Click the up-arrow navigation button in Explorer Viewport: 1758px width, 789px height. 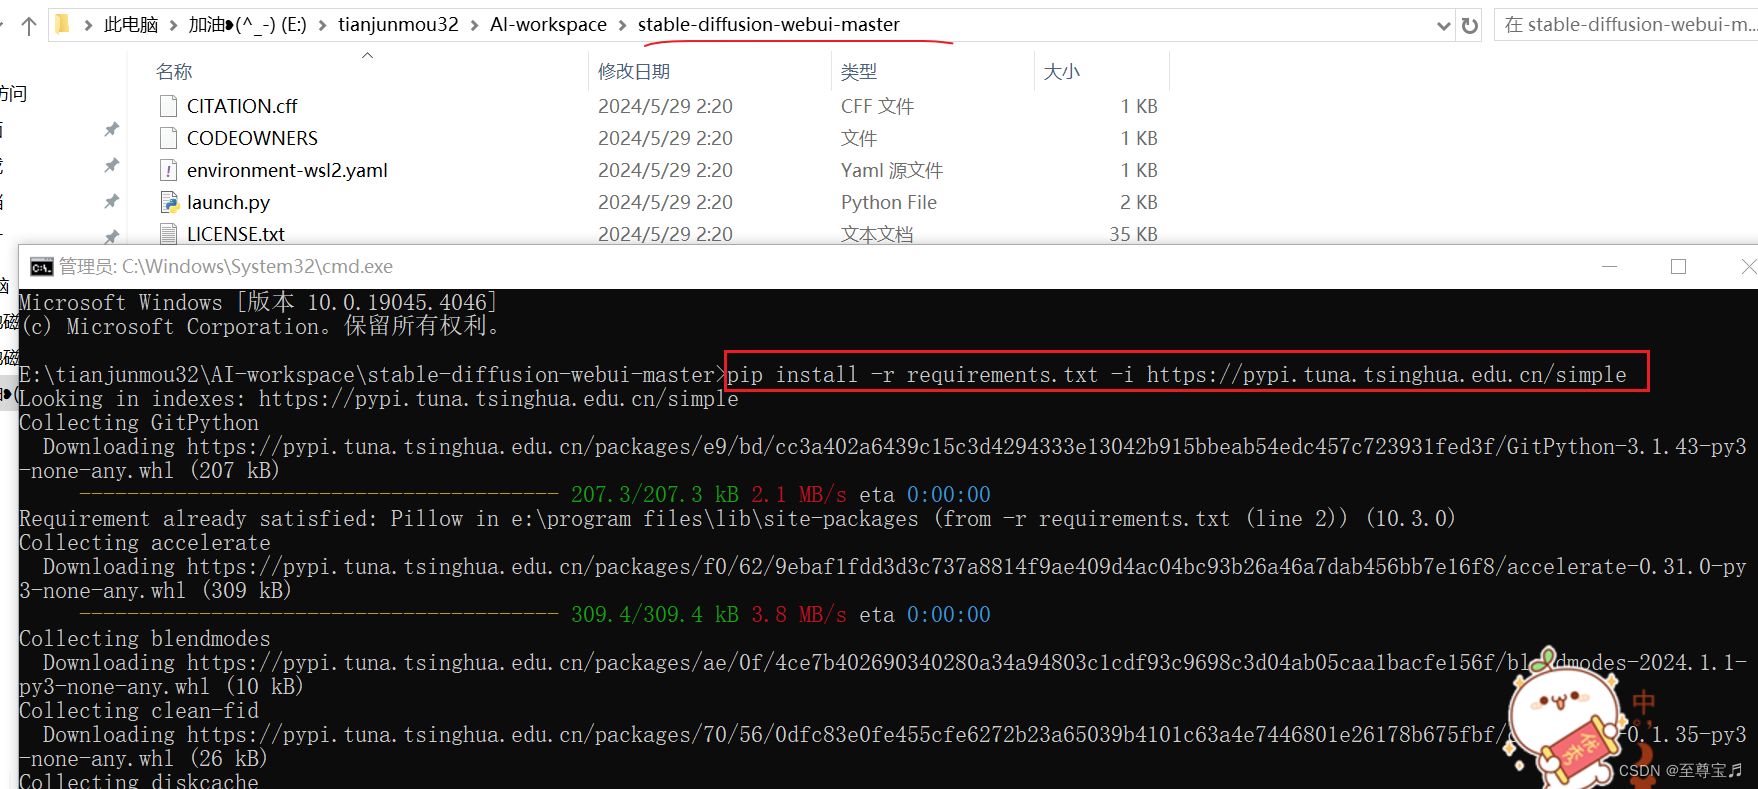[x=29, y=26]
